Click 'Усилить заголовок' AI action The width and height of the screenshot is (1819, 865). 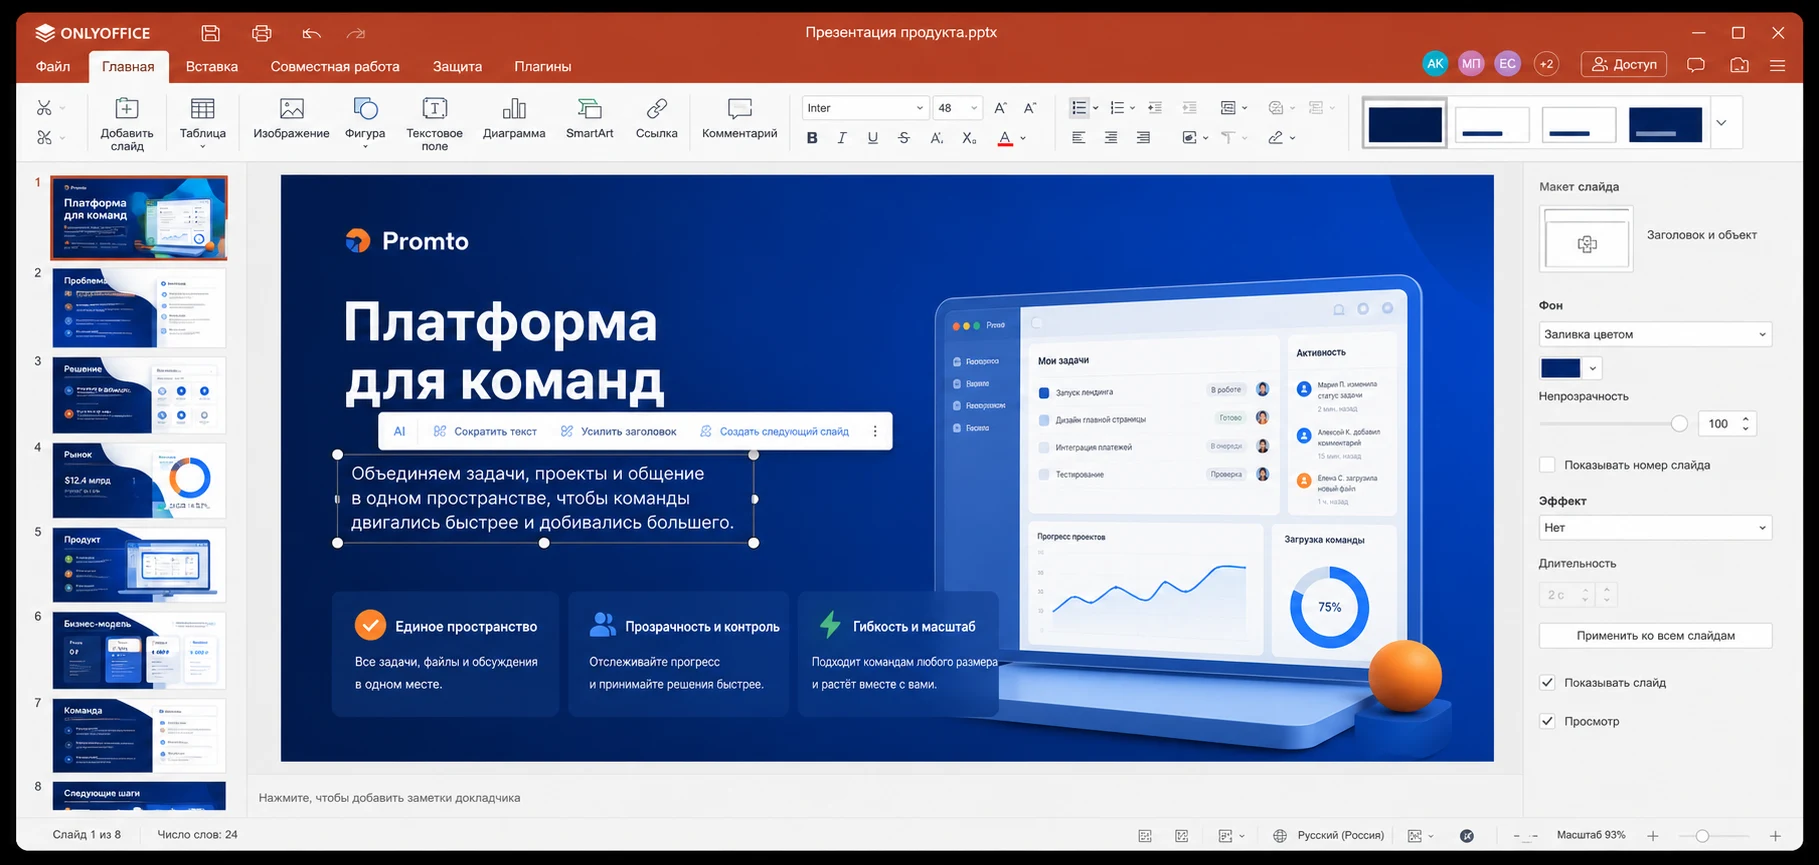coord(618,431)
